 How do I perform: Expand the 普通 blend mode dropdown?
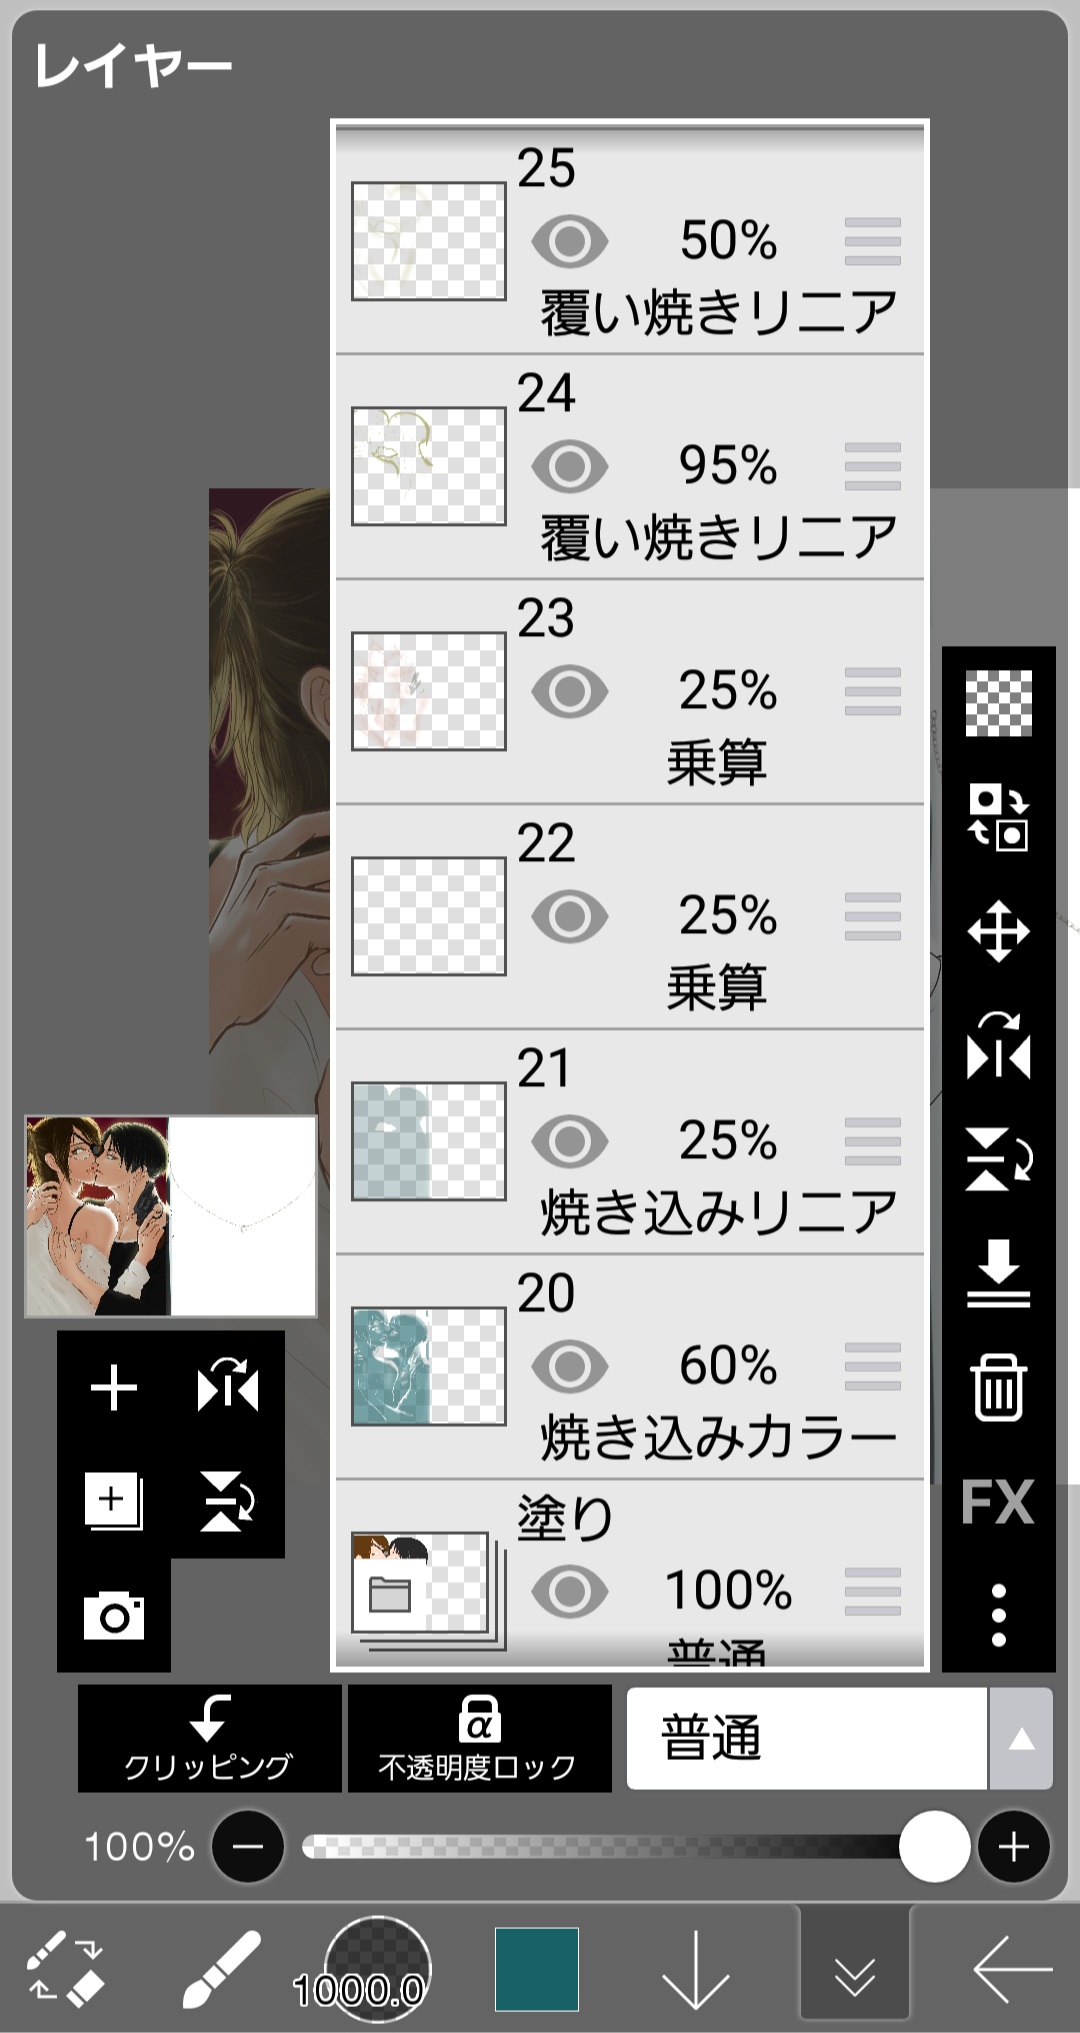click(1020, 1739)
